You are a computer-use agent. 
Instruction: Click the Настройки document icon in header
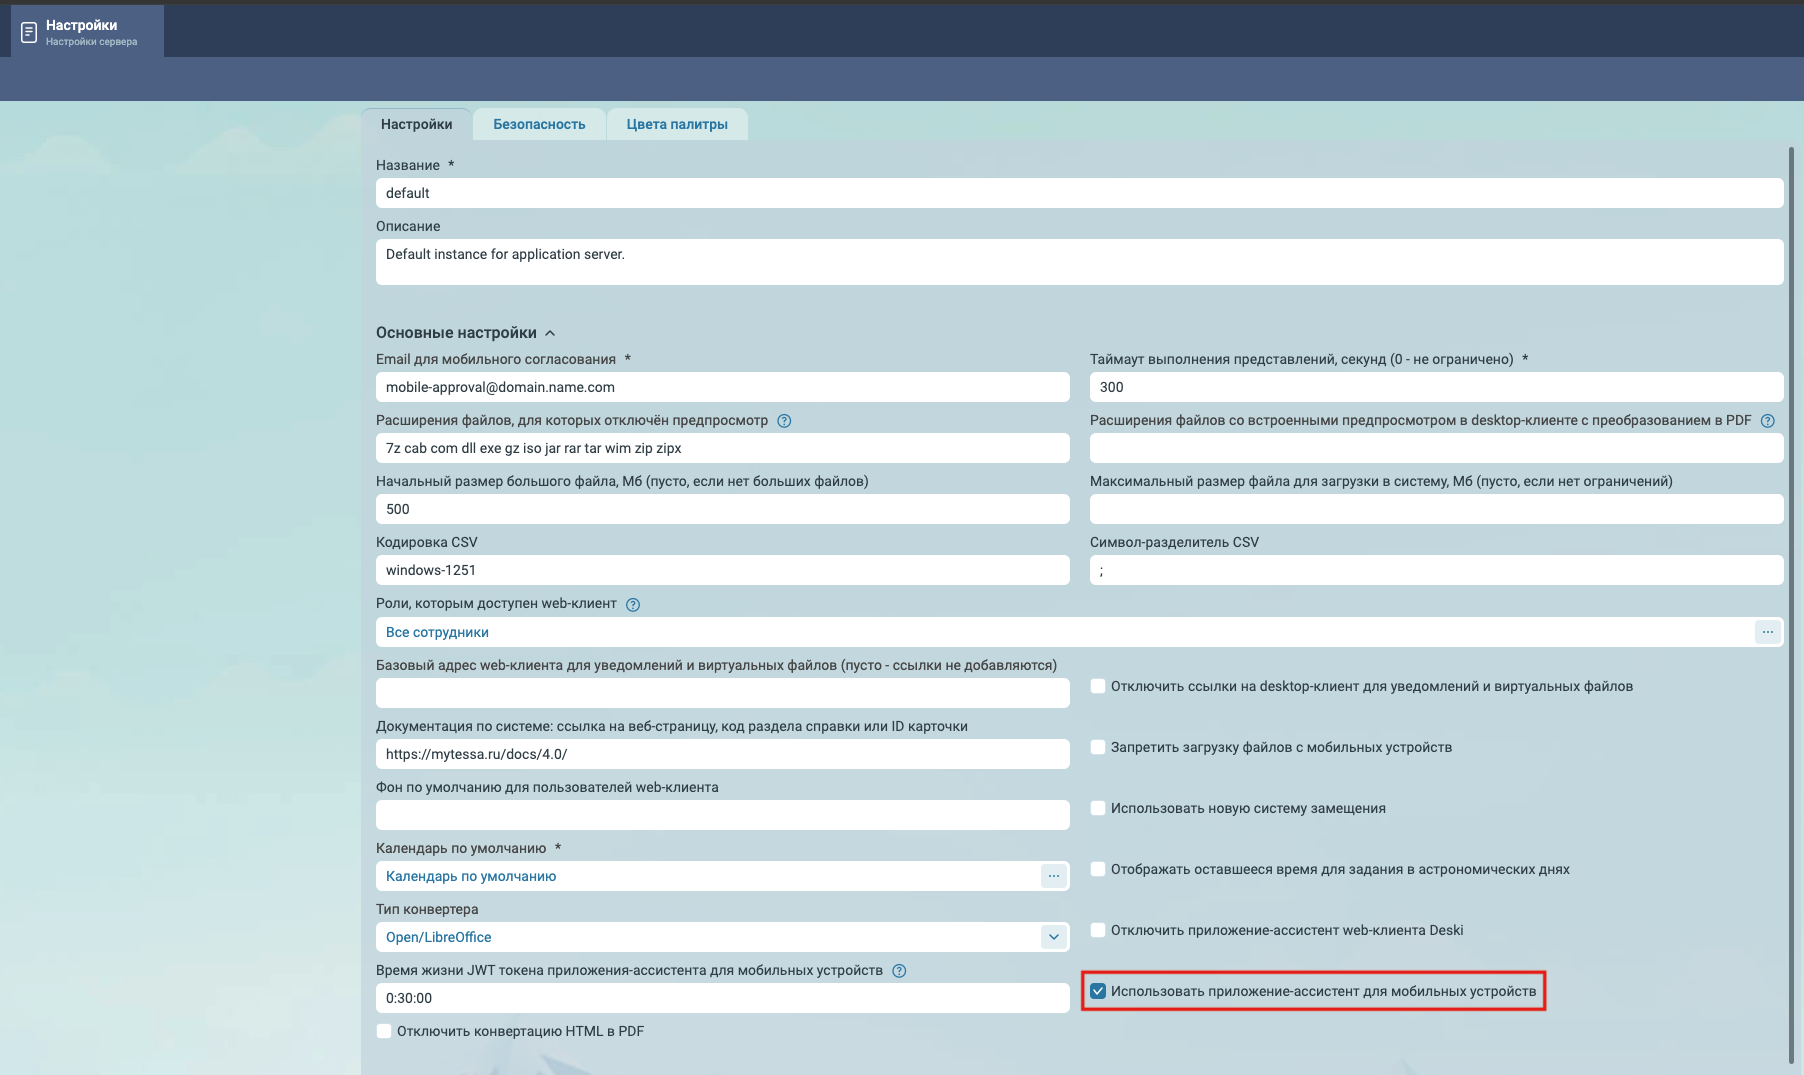click(x=29, y=33)
